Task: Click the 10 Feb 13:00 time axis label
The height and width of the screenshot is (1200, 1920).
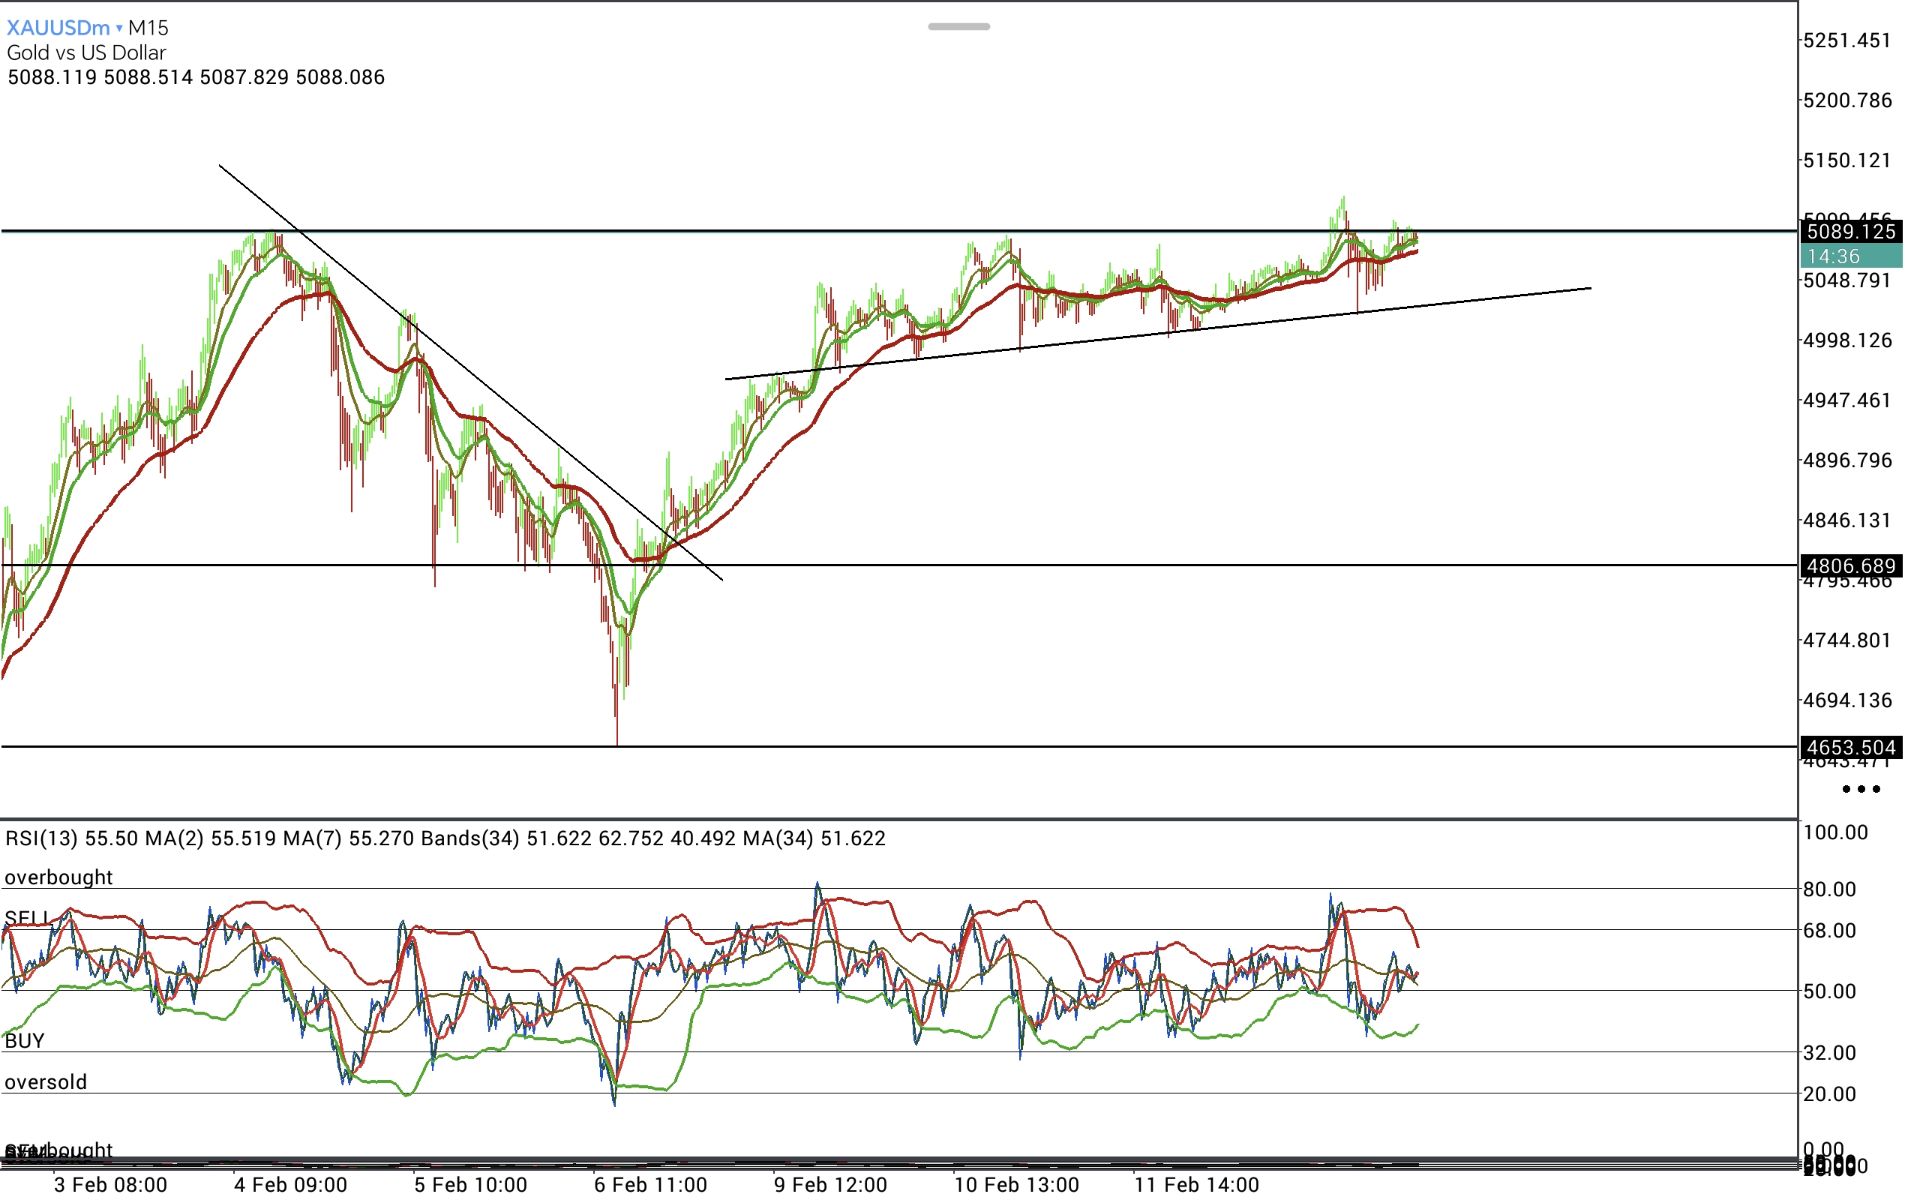Action: pyautogui.click(x=1016, y=1185)
